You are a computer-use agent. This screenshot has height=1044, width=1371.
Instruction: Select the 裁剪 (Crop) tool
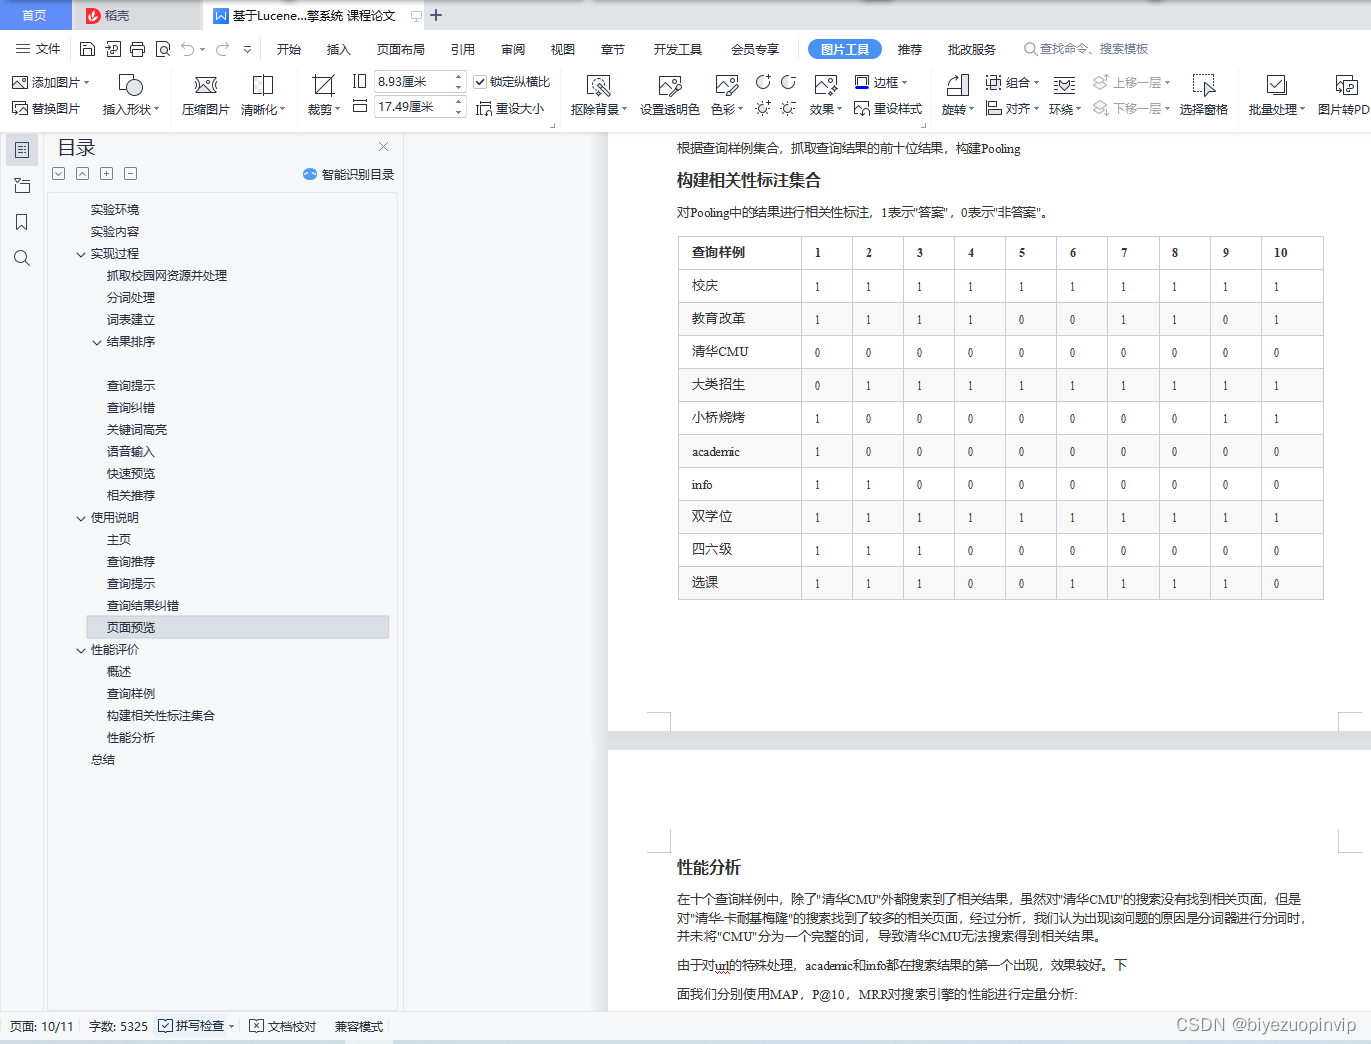tap(323, 95)
